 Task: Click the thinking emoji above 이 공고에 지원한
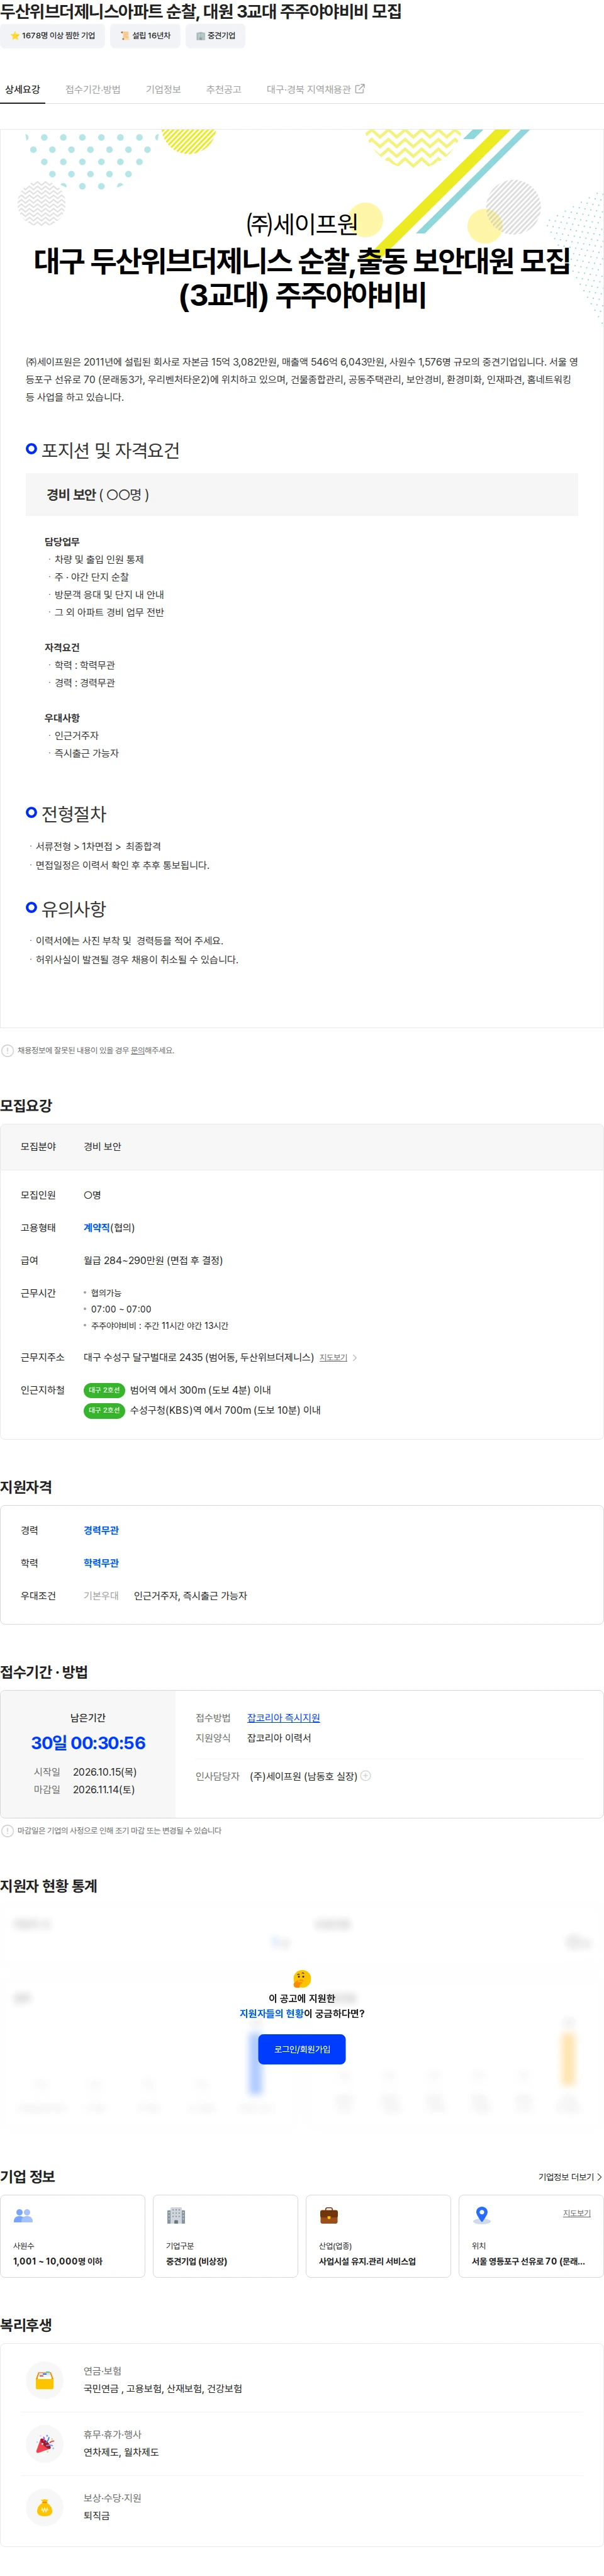tap(302, 1978)
